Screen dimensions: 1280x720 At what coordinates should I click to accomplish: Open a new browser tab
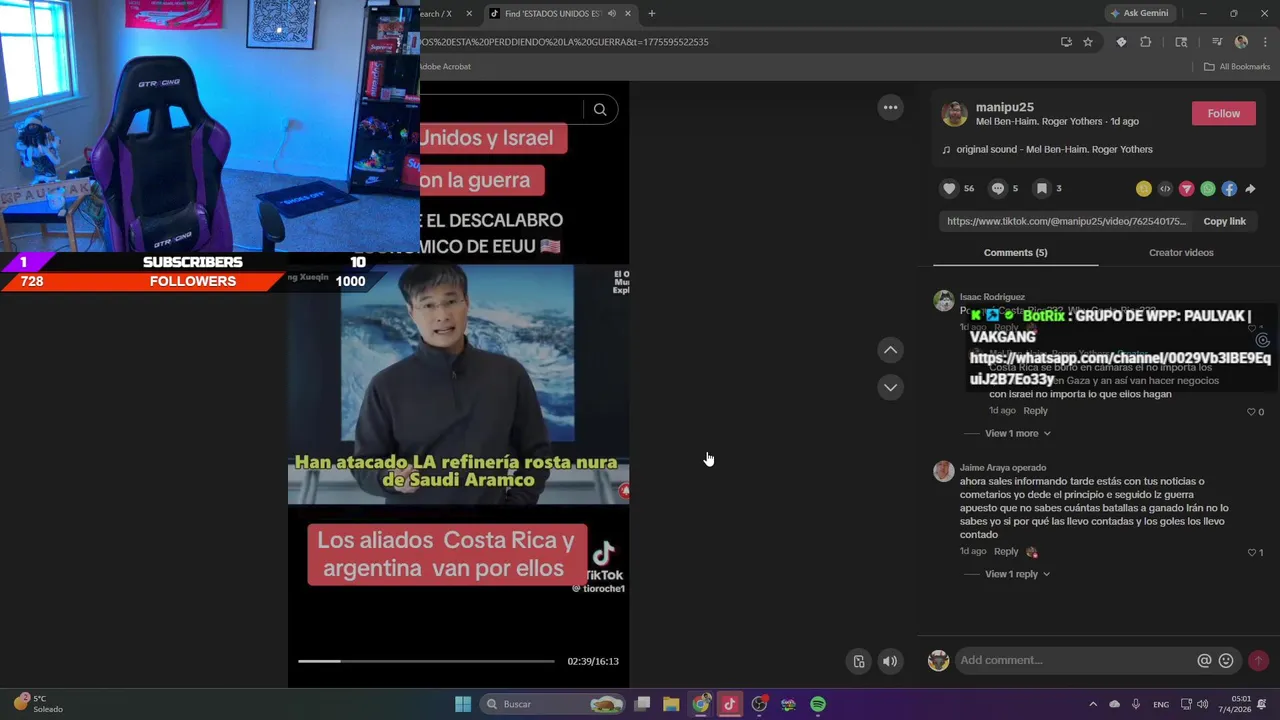click(652, 14)
